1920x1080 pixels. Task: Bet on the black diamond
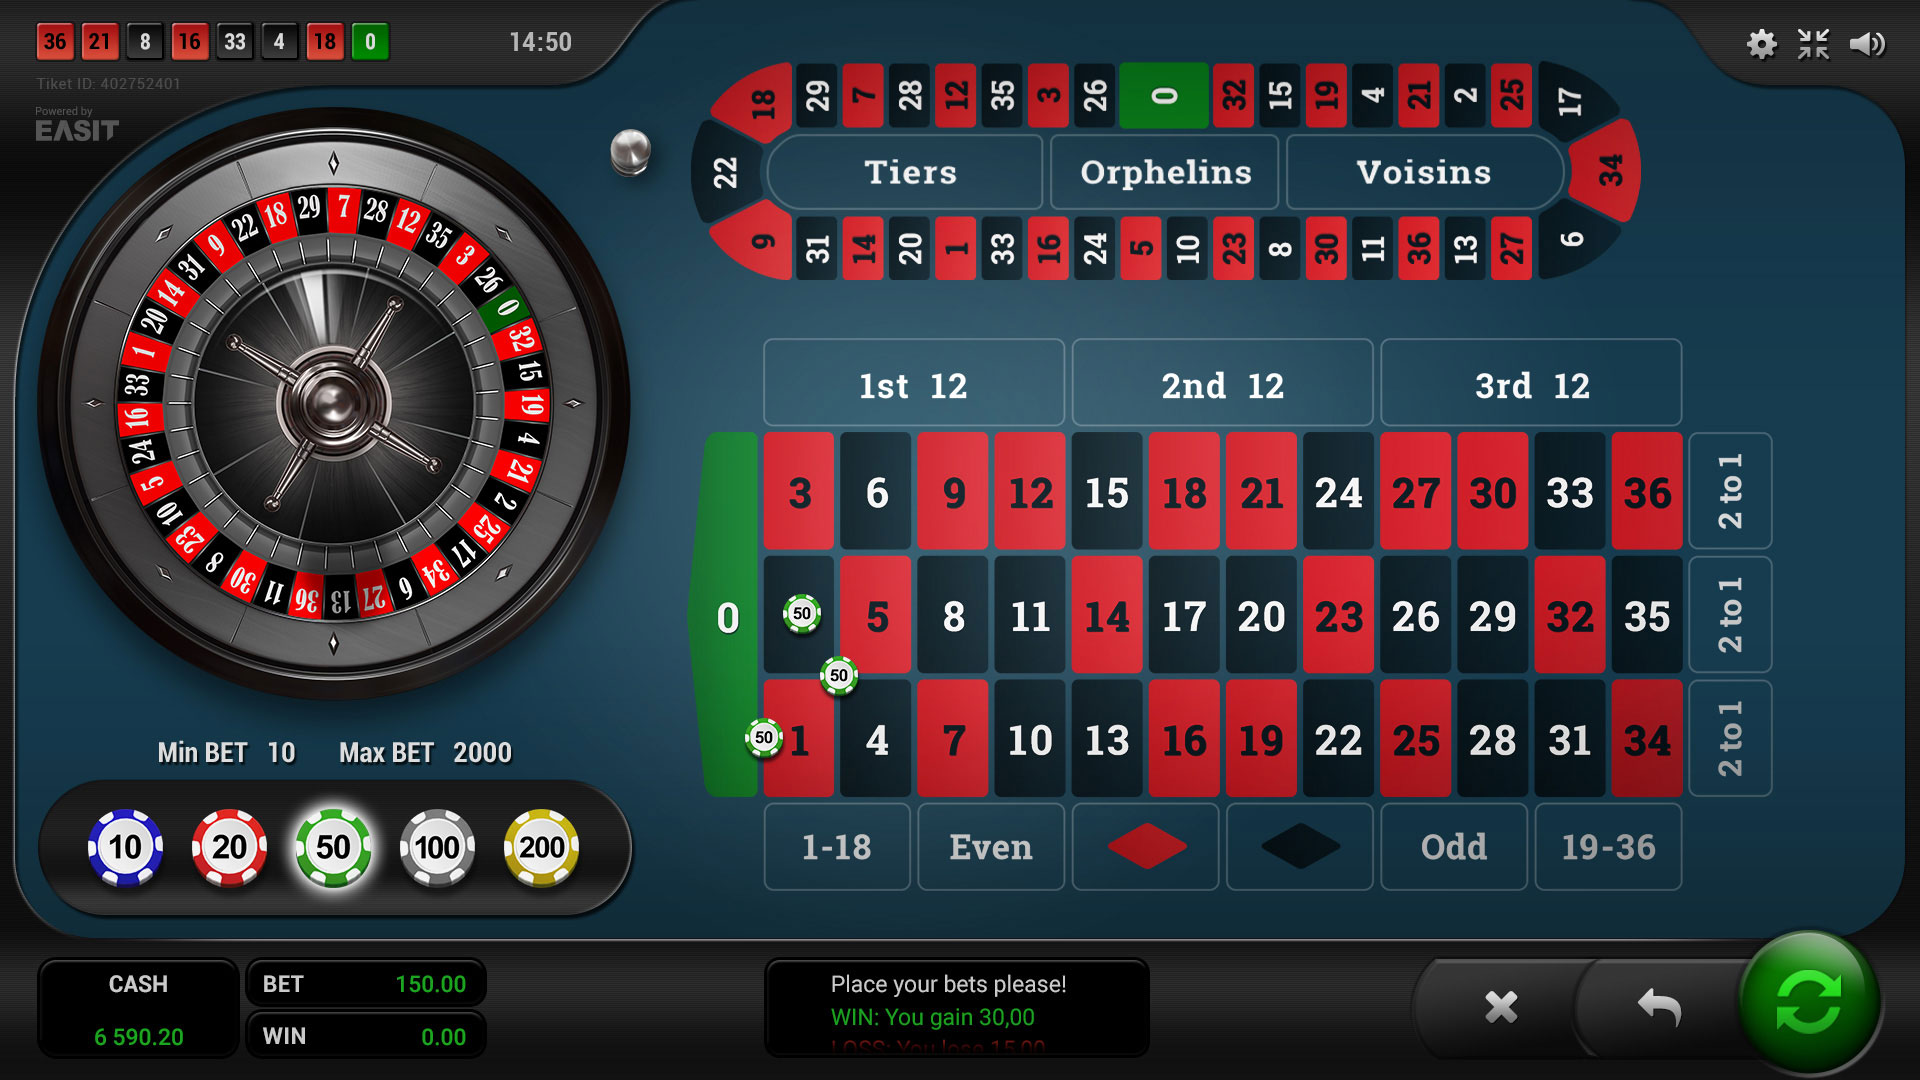point(1300,847)
